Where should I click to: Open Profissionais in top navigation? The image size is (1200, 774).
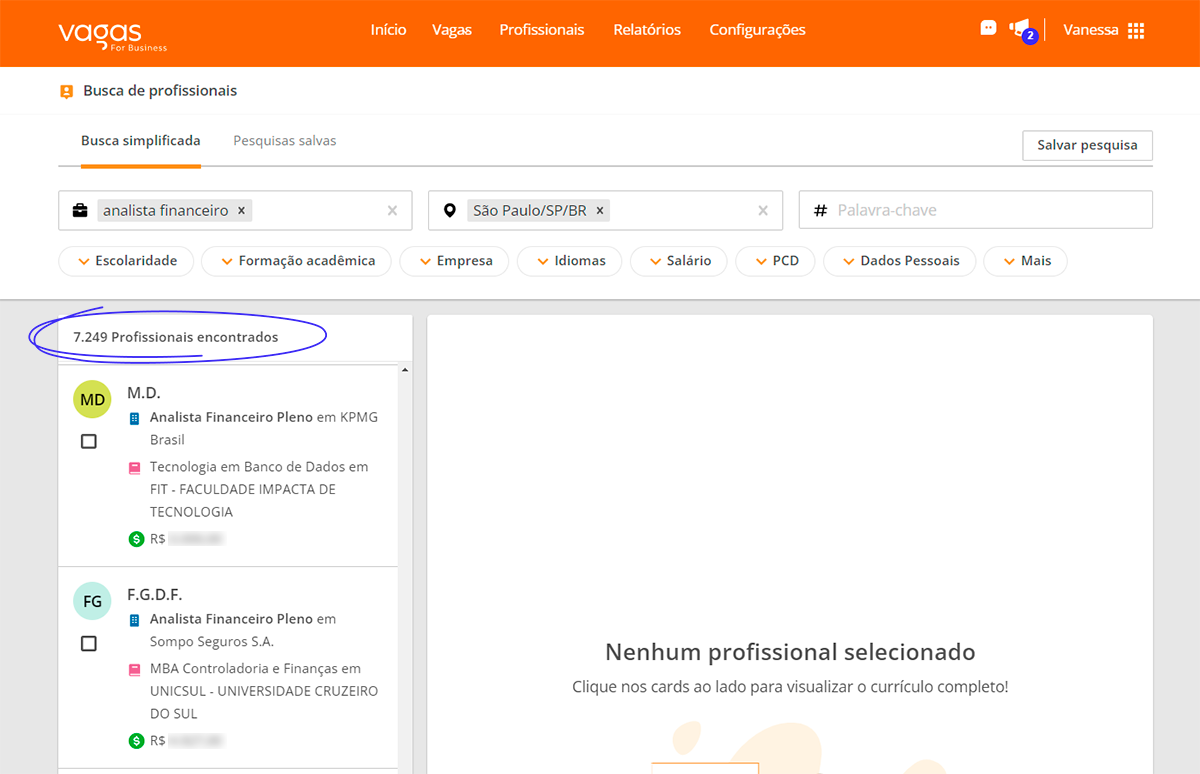[542, 30]
